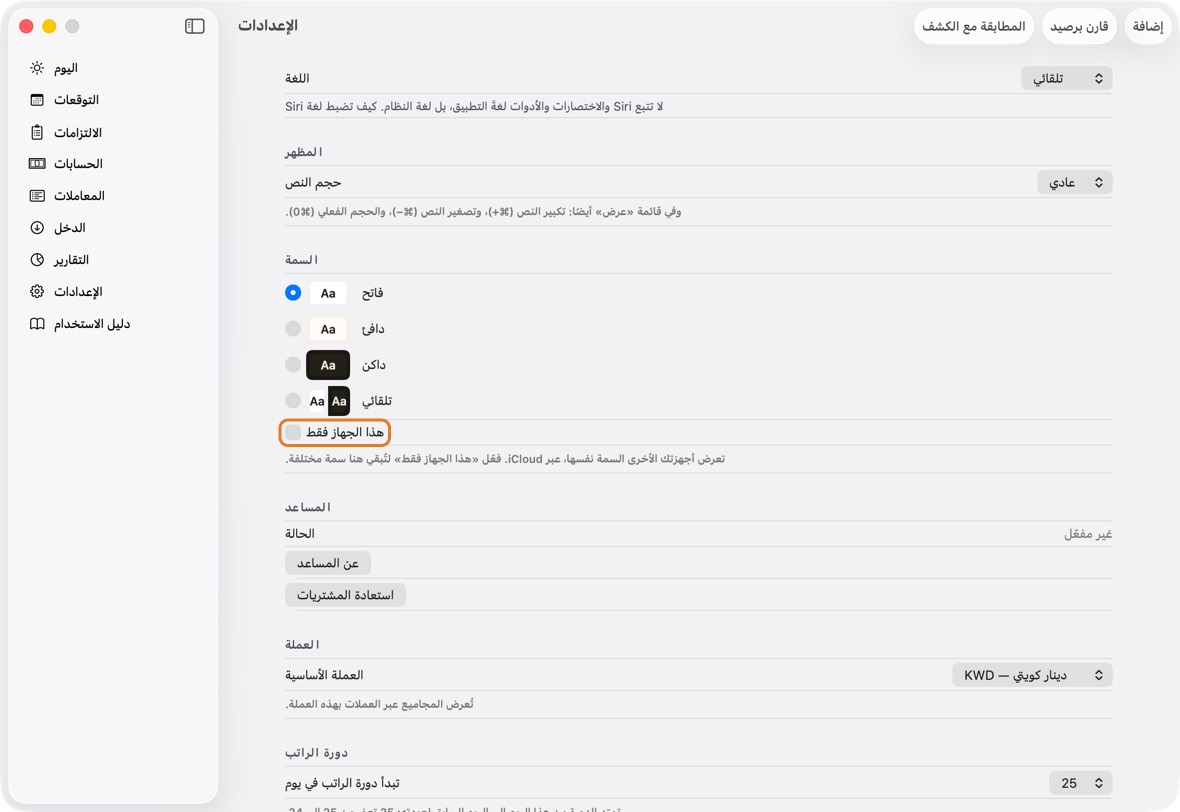Open الالتزامات in the sidebar
1180x812 pixels.
(113, 132)
